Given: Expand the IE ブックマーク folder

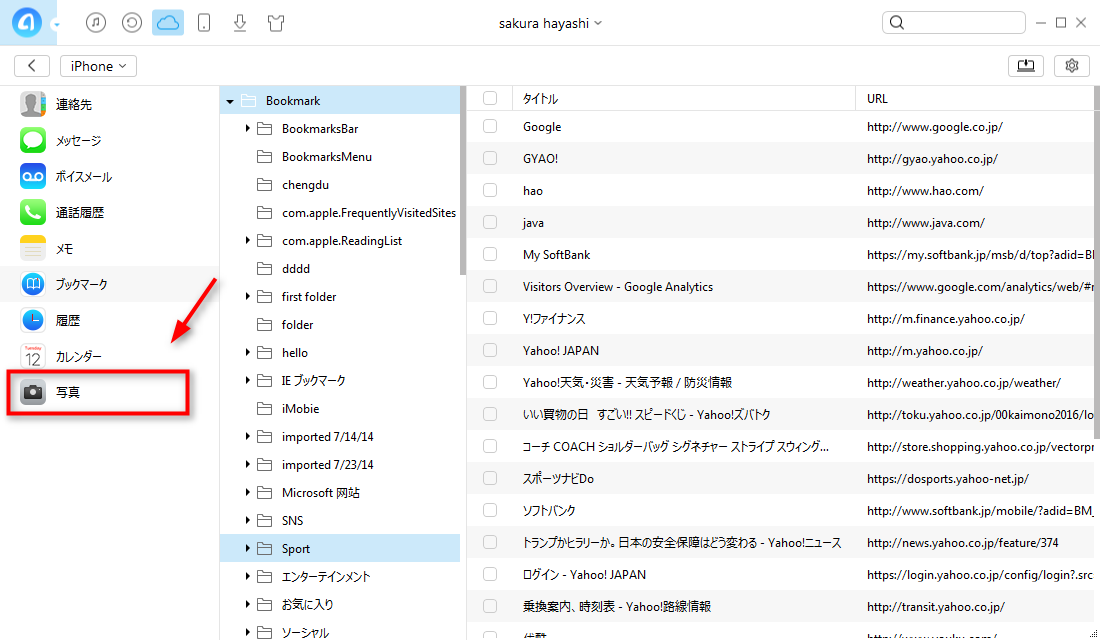Looking at the screenshot, I should tap(247, 380).
